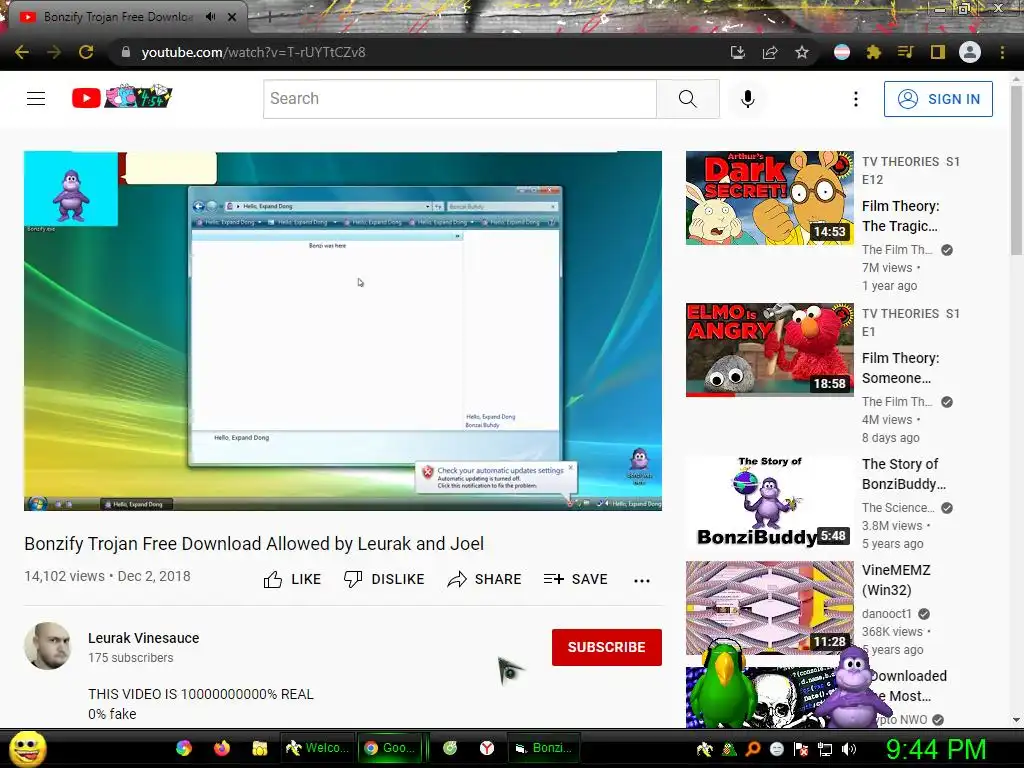Switch to the Welco… taskbar window
The width and height of the screenshot is (1024, 768).
point(316,748)
